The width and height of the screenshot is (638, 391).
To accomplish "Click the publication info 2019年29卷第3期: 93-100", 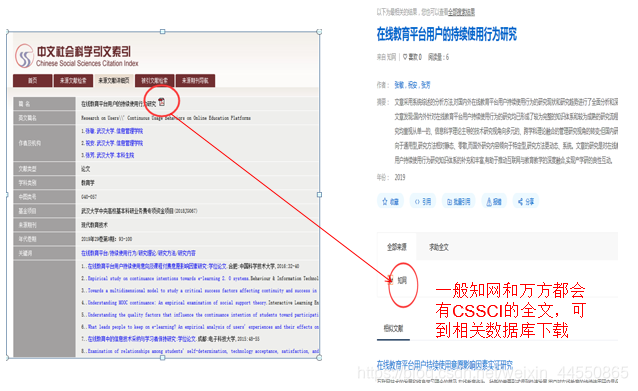I will 107,239.
